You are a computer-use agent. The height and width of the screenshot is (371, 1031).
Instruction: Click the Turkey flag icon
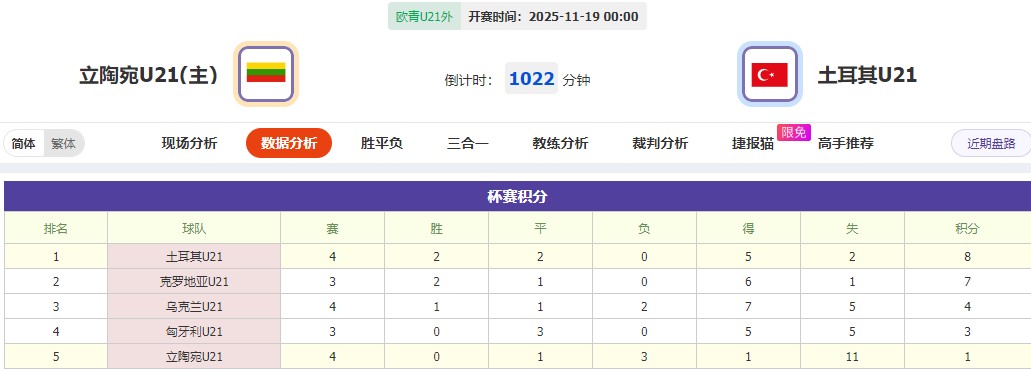point(769,74)
